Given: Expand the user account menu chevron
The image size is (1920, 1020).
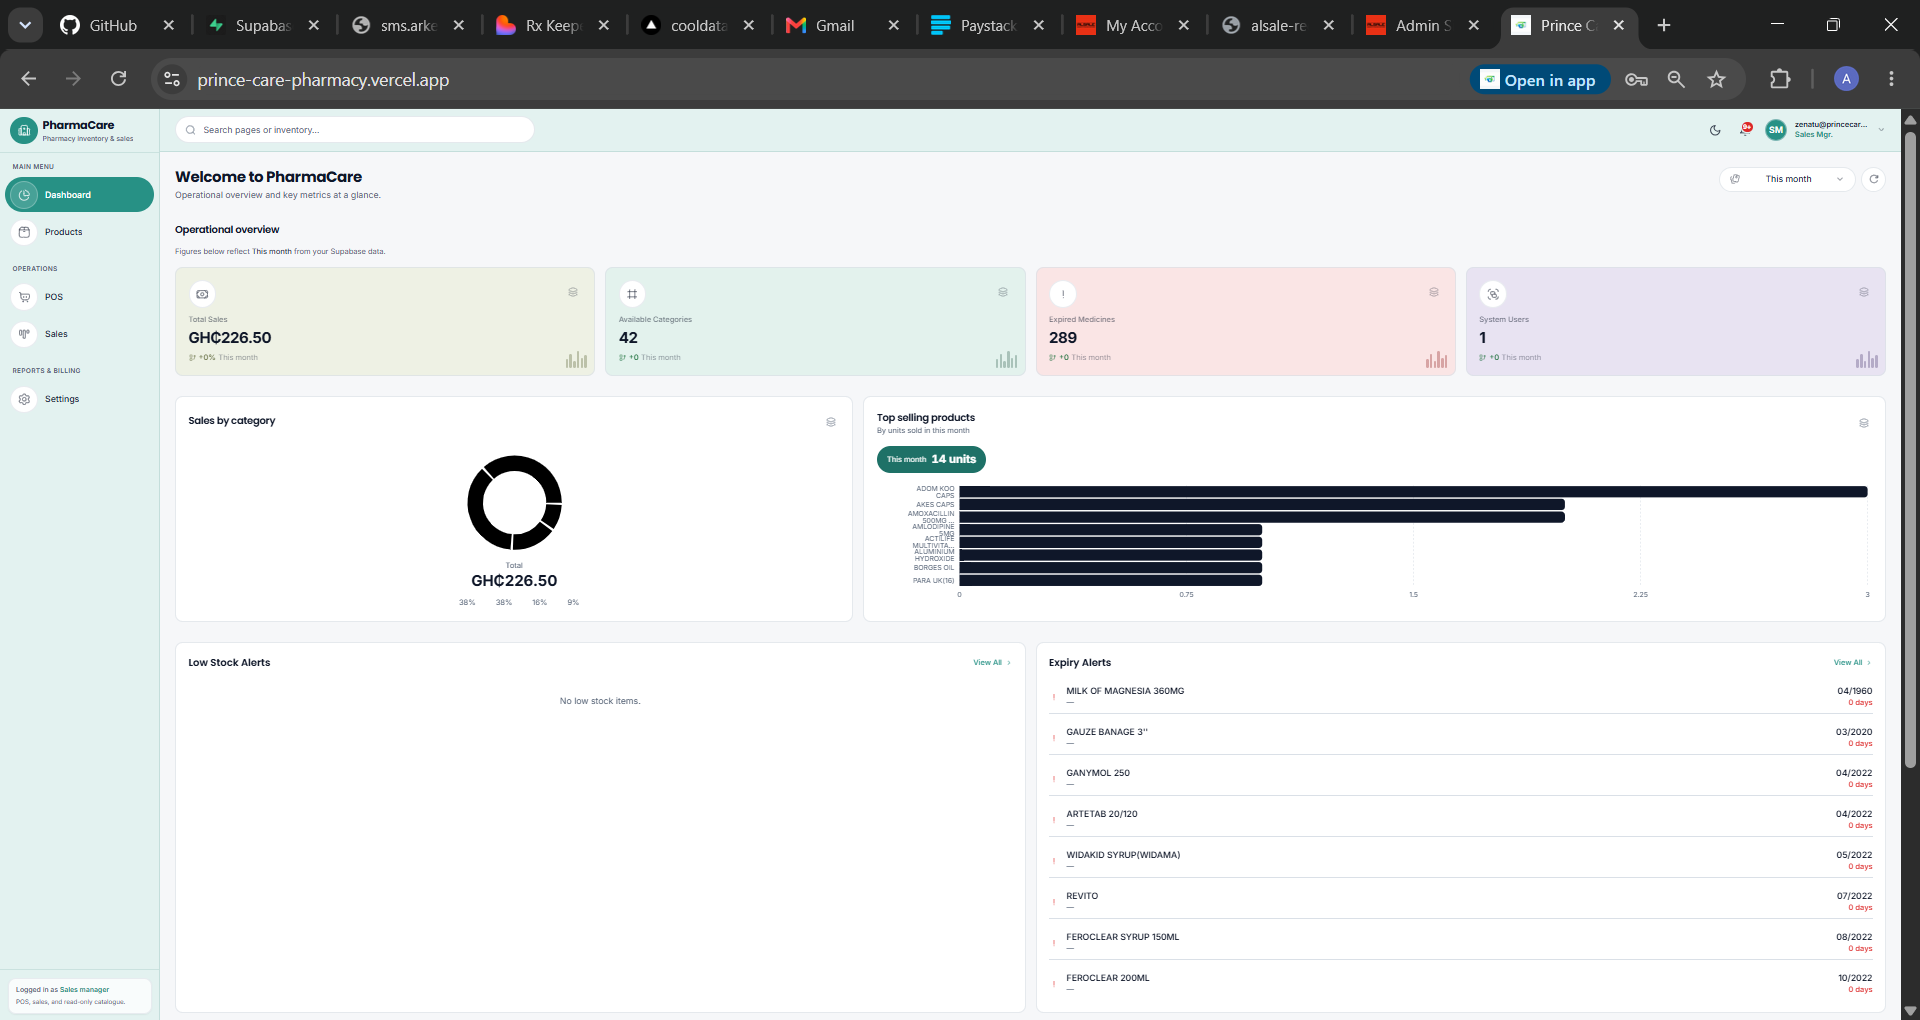Looking at the screenshot, I should [x=1881, y=130].
